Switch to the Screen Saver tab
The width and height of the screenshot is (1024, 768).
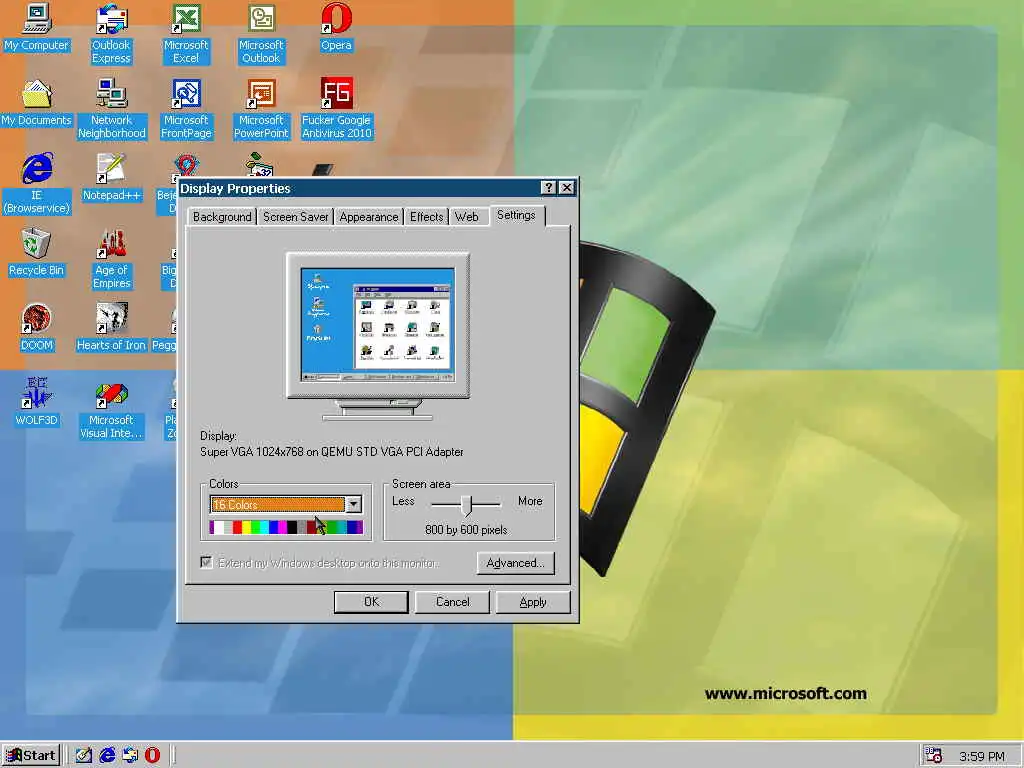pyautogui.click(x=295, y=217)
